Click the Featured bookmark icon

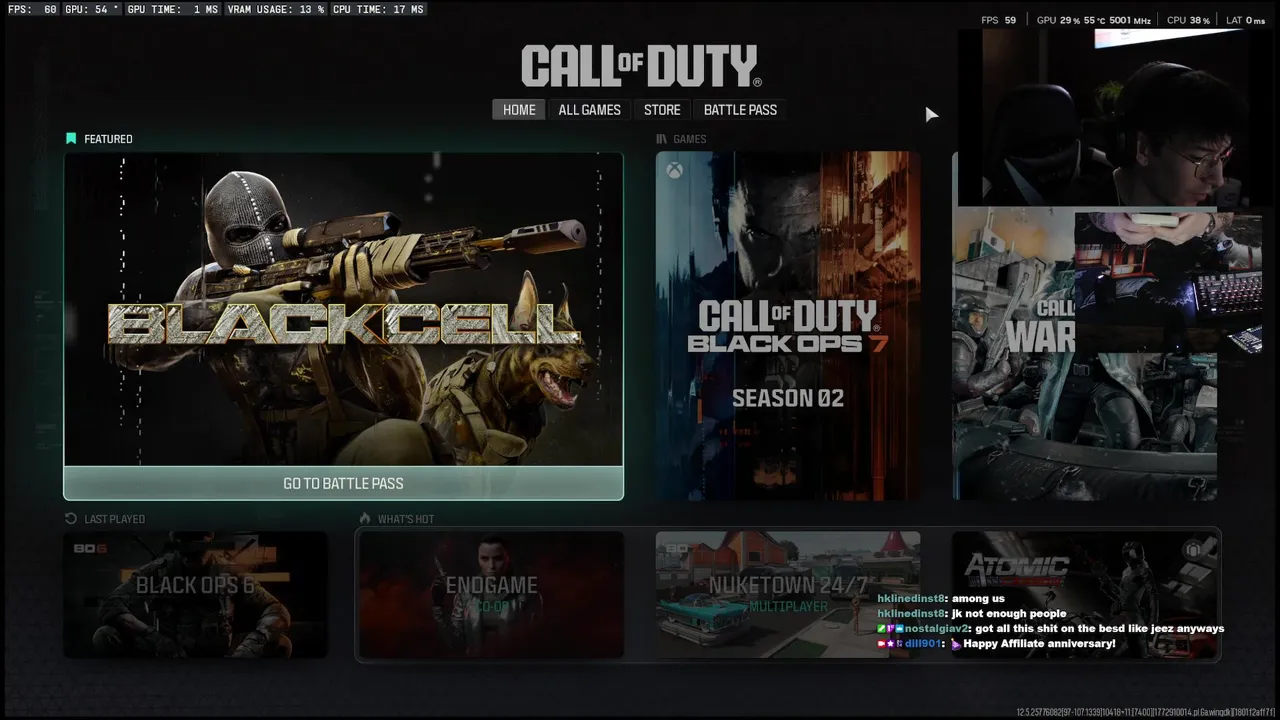71,139
